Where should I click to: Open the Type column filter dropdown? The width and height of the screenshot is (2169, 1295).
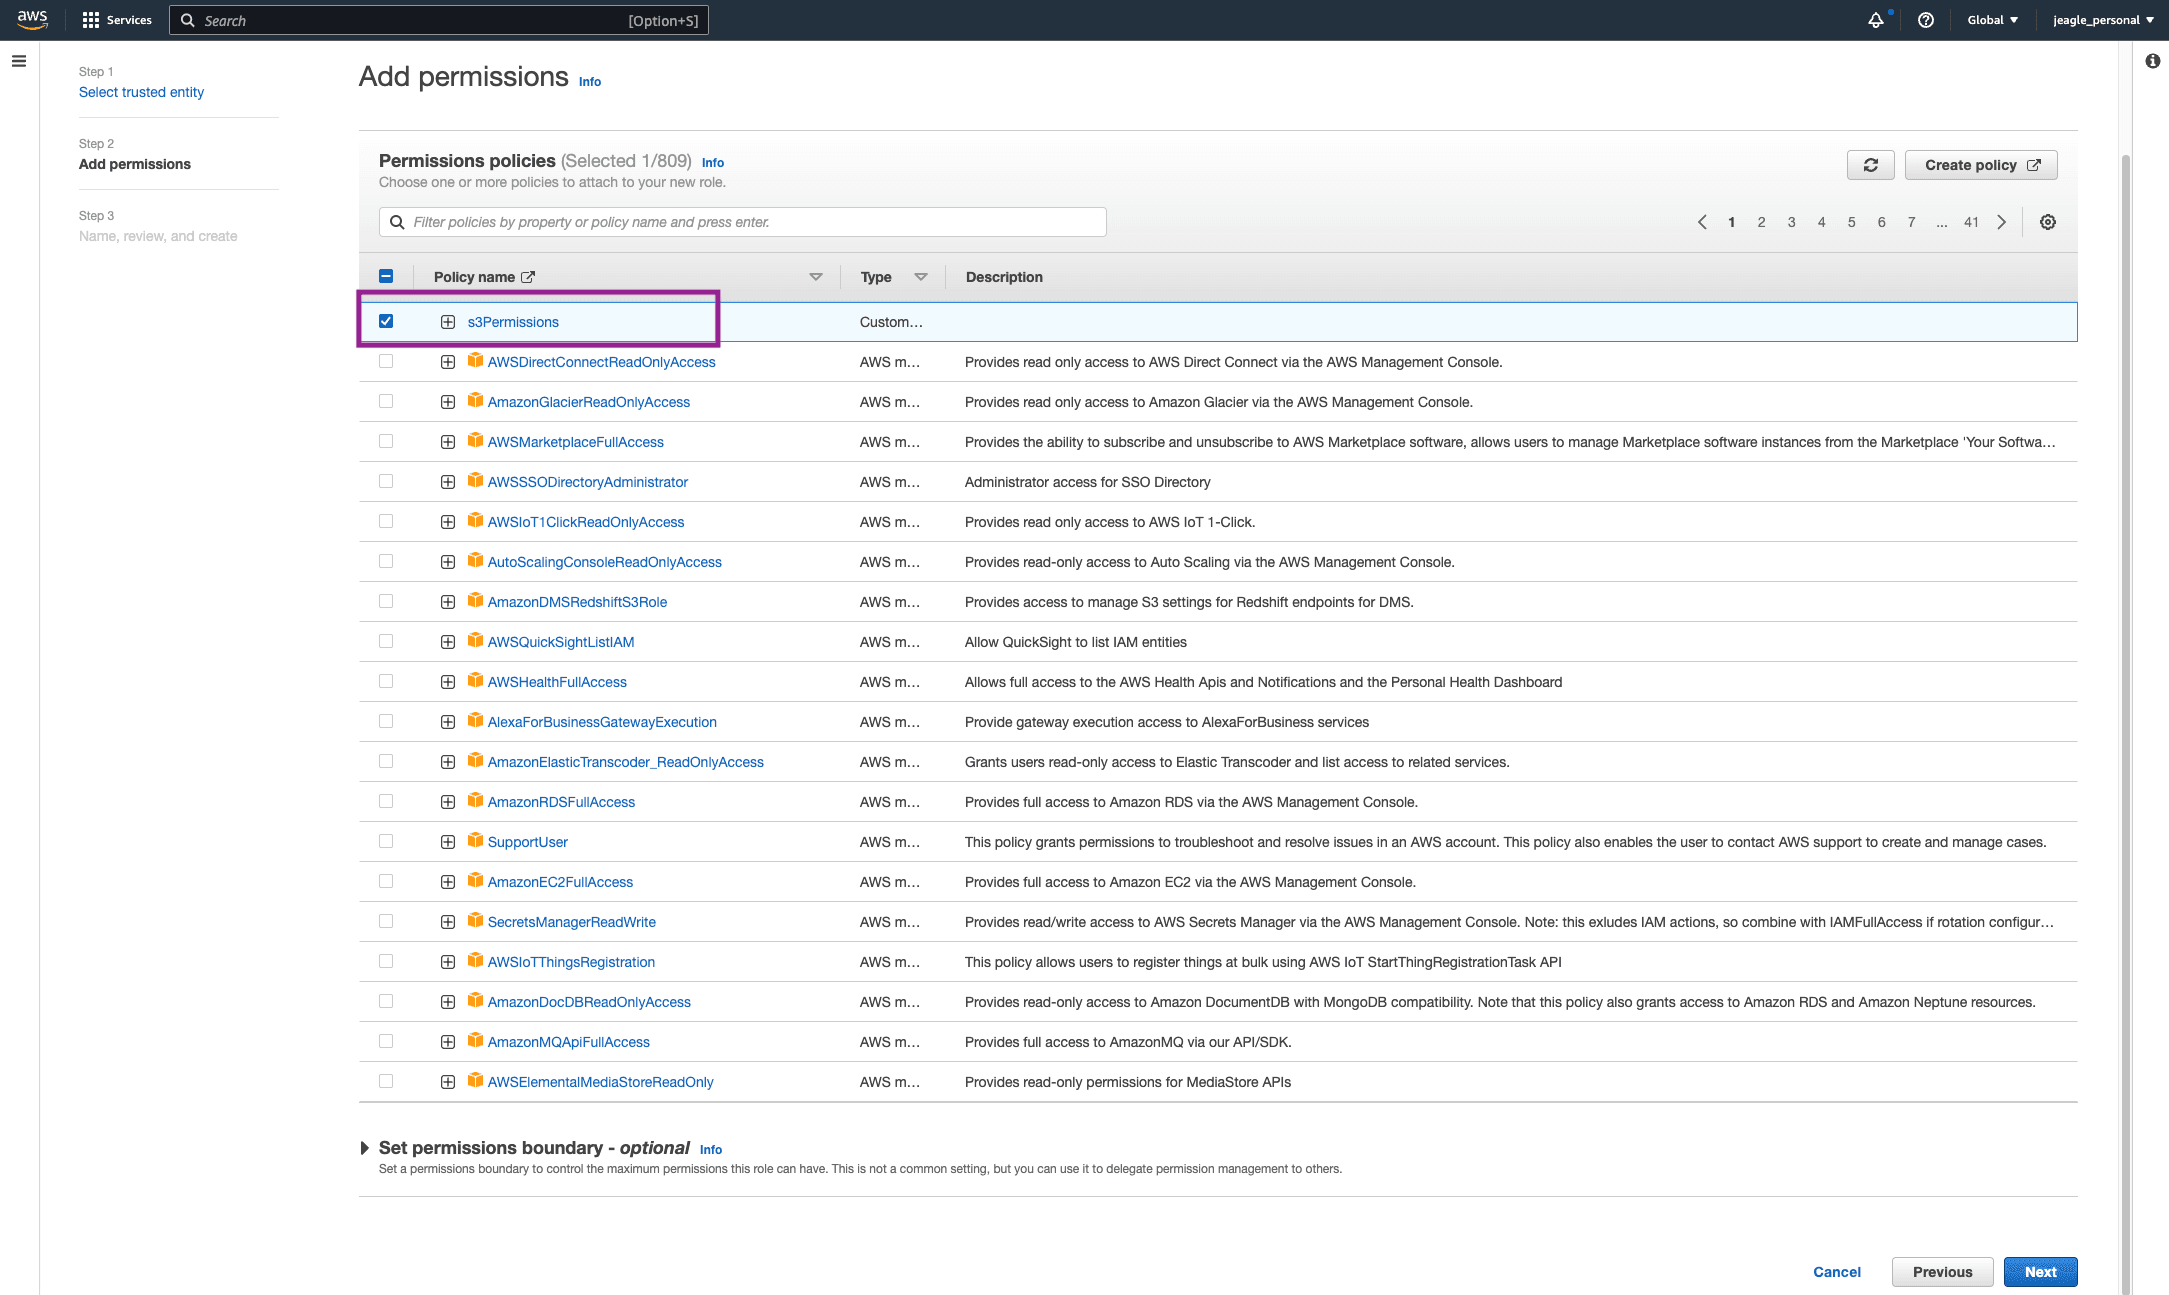[x=920, y=277]
